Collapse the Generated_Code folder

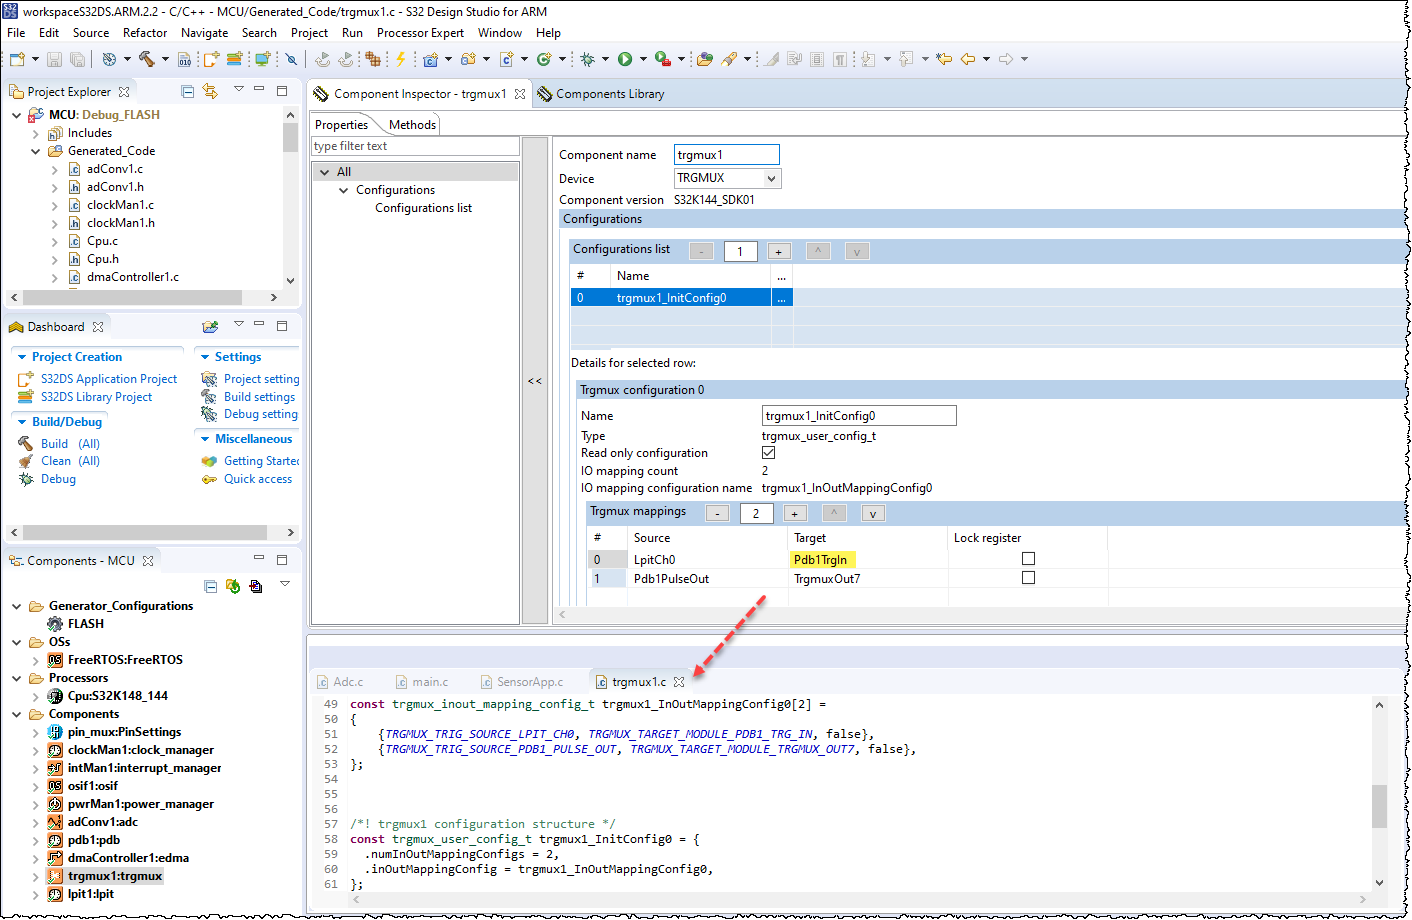[x=36, y=151]
